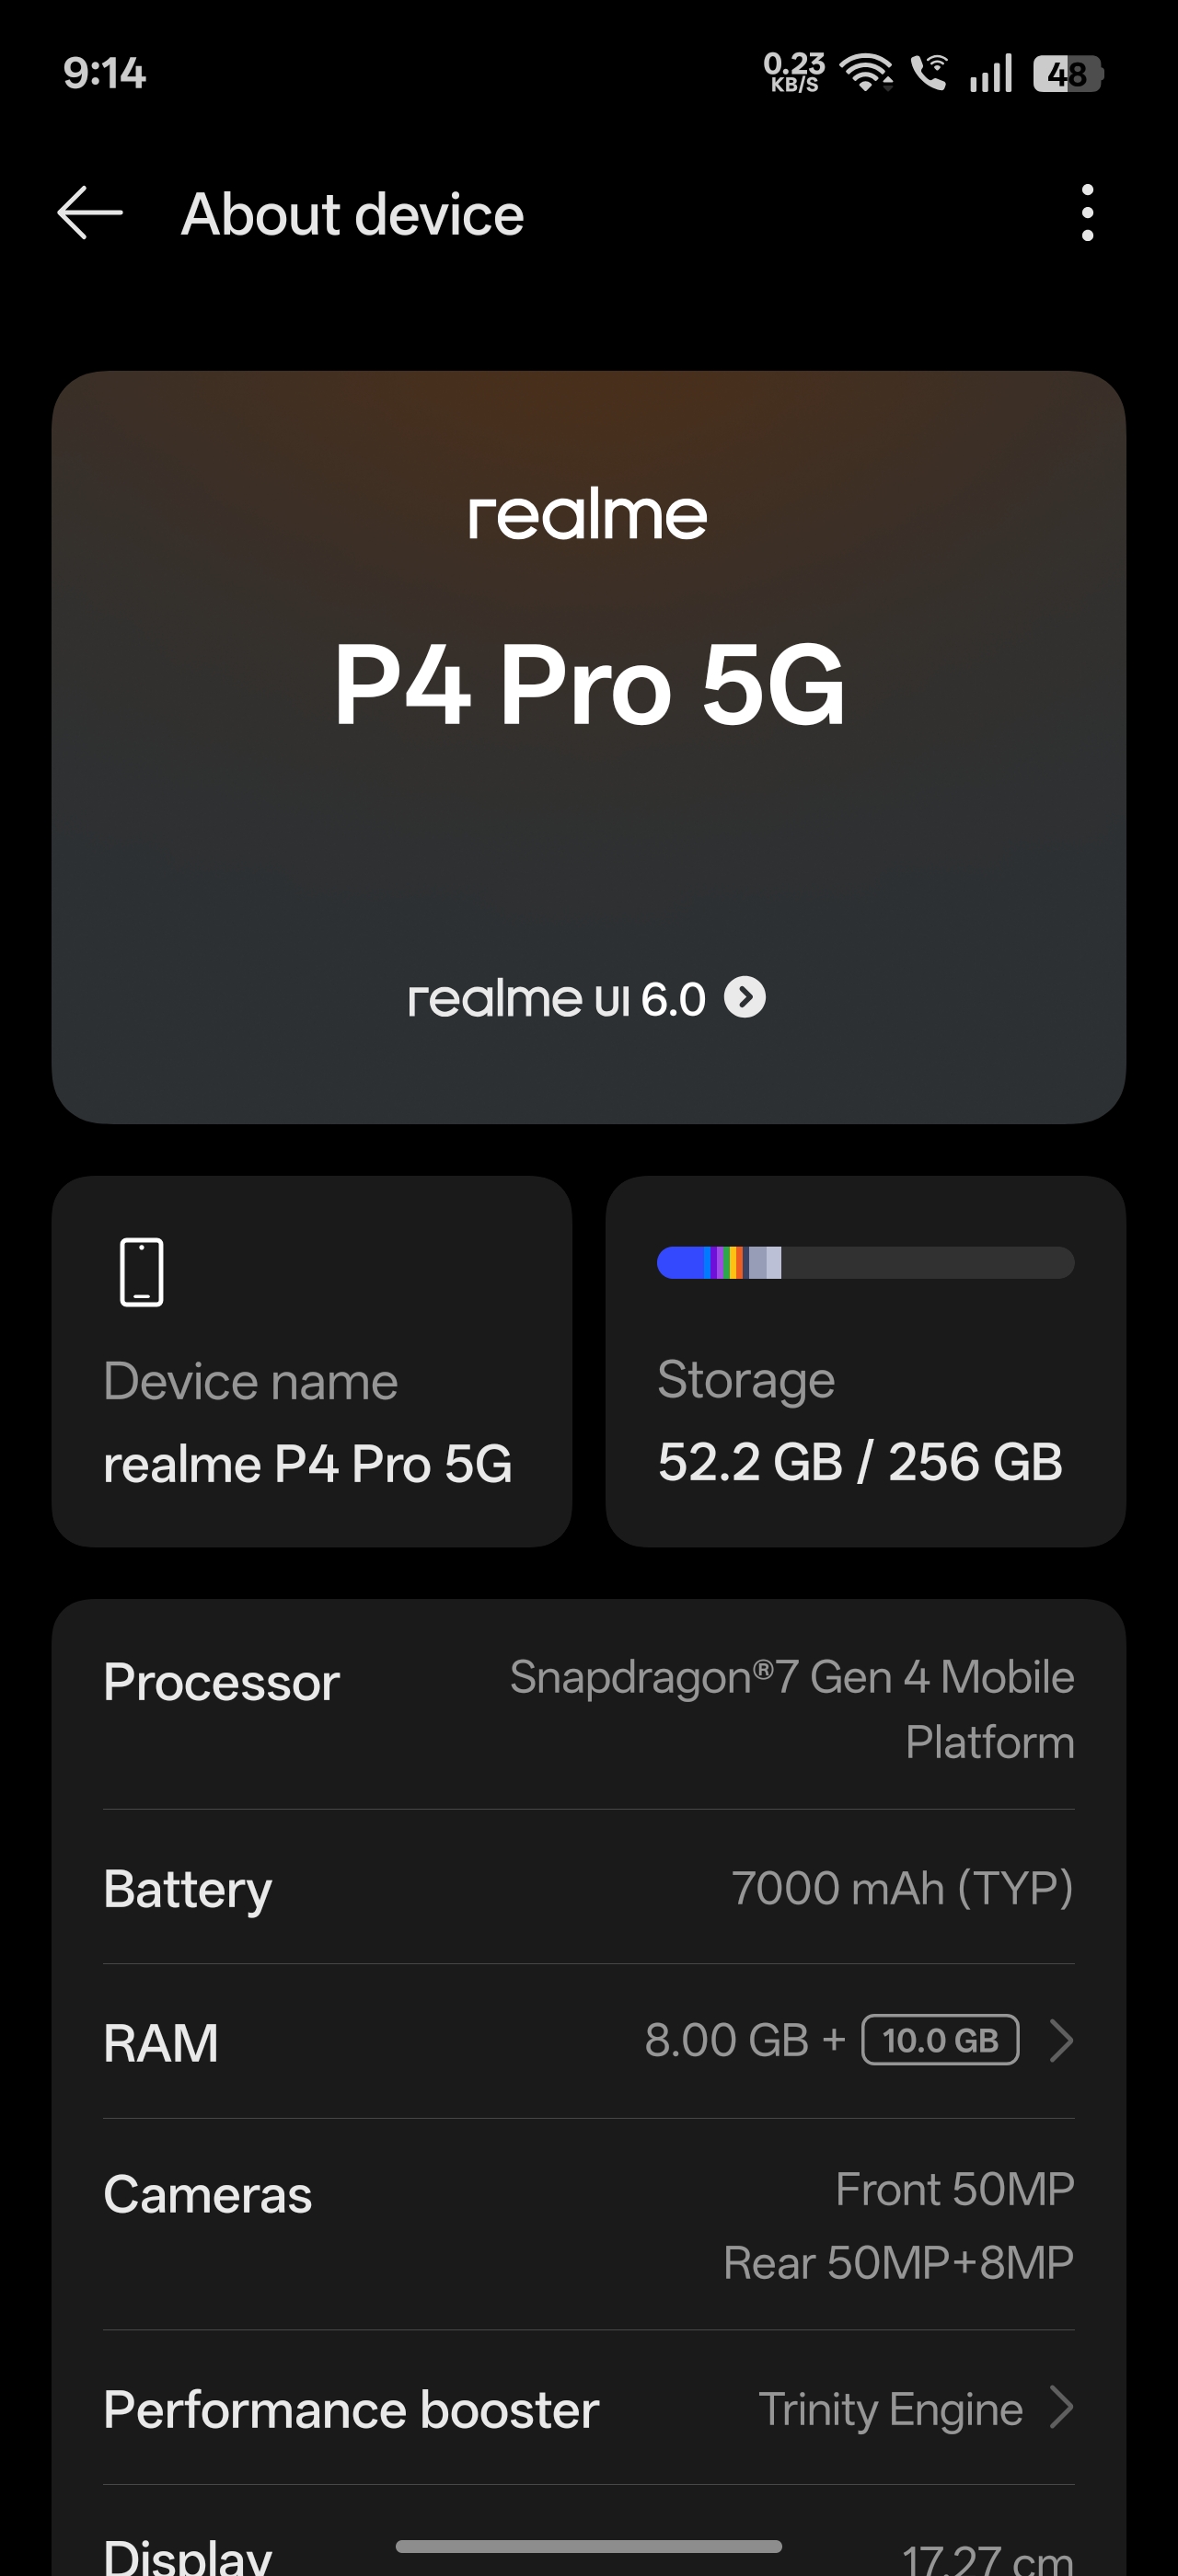The width and height of the screenshot is (1178, 2576).
Task: Tap the phone icon in Device name card
Action: click(141, 1272)
